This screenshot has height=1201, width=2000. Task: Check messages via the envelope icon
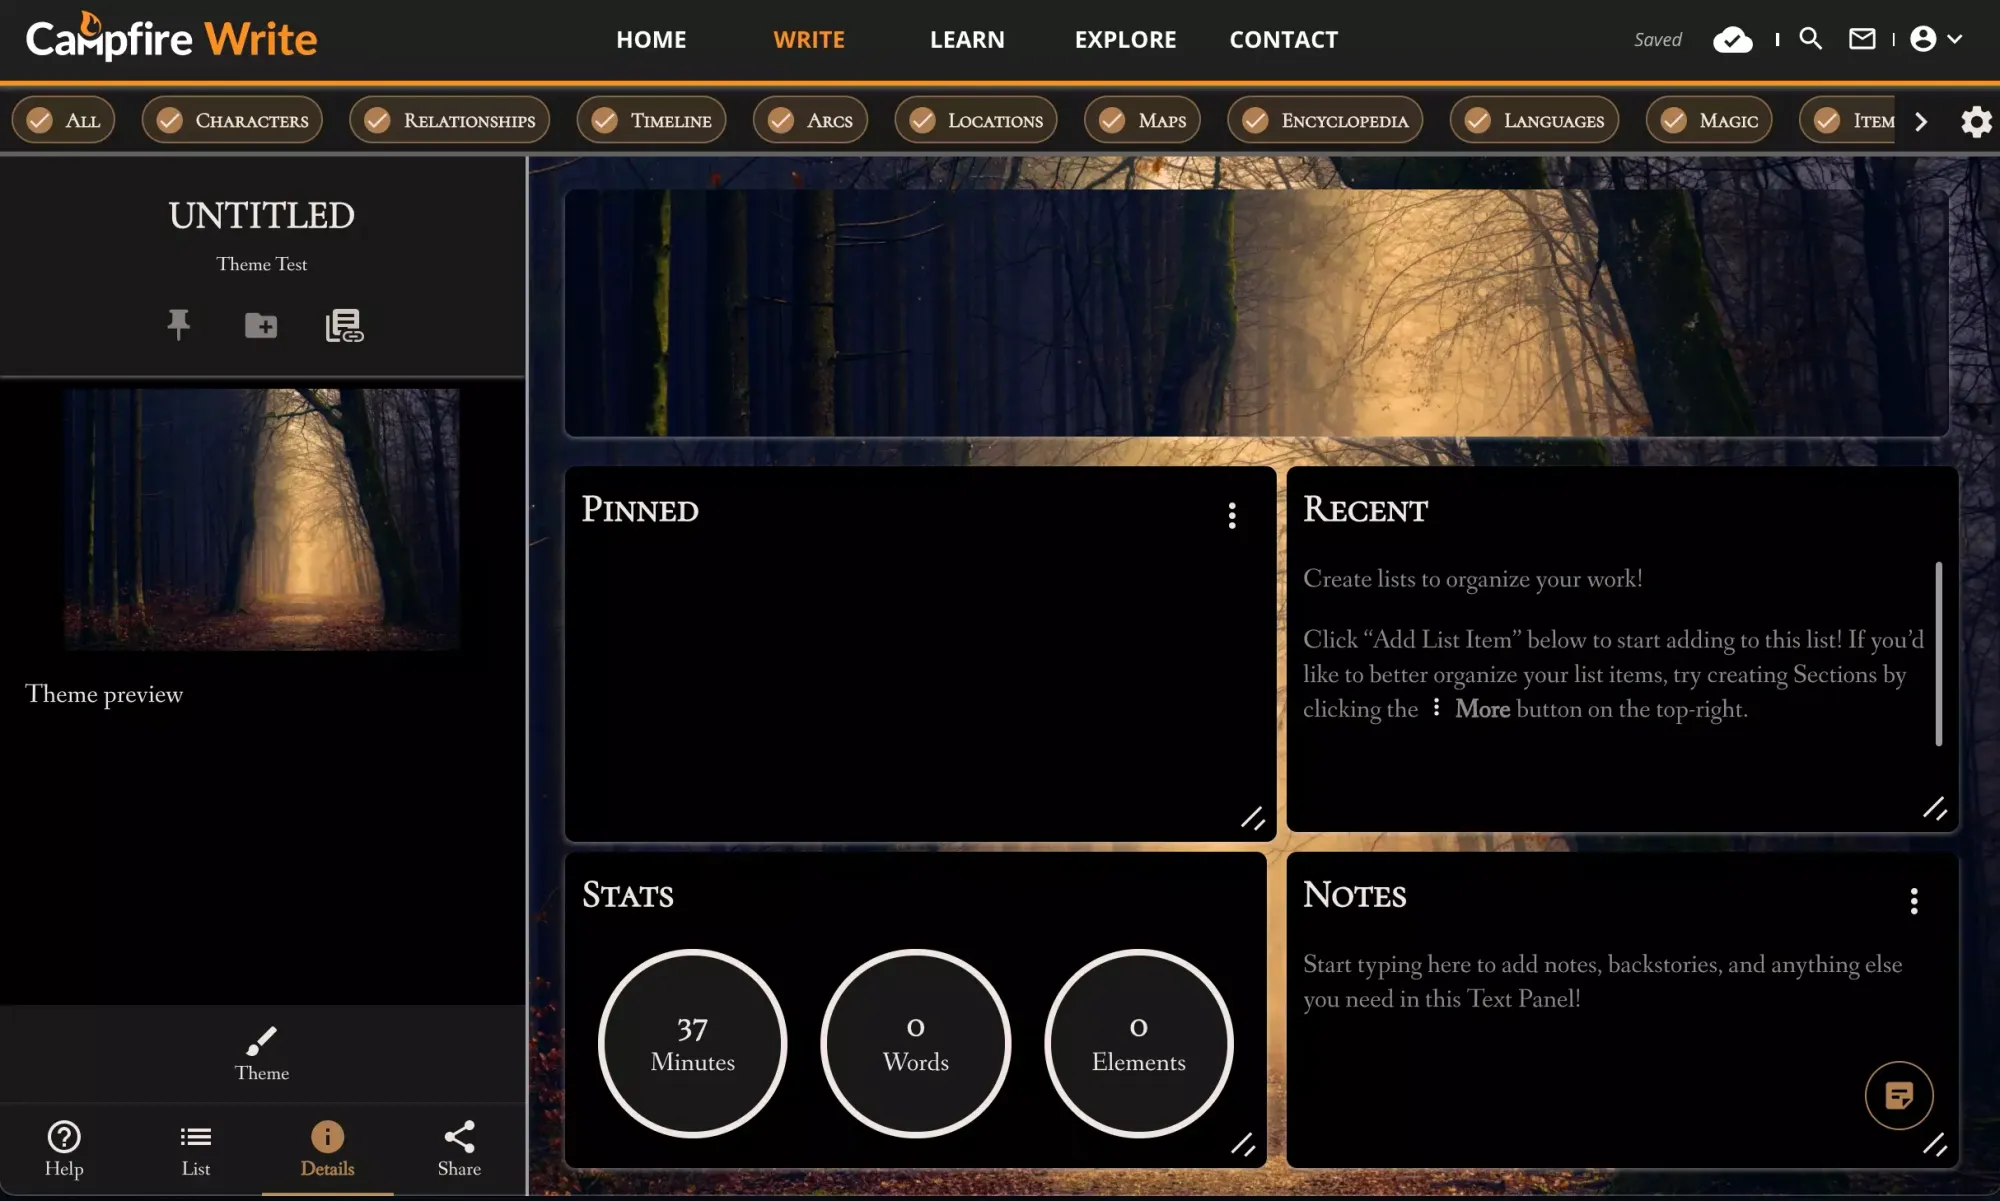pos(1862,39)
